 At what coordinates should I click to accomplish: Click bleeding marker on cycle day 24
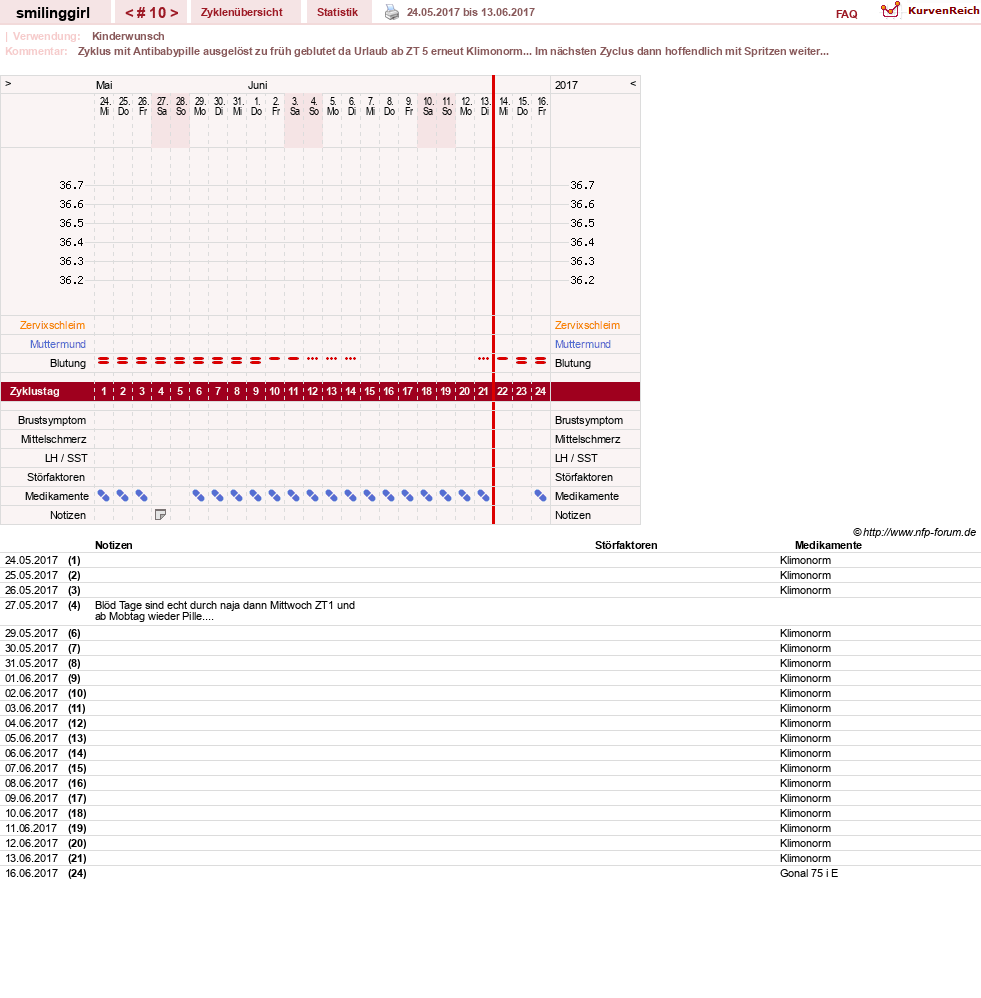pyautogui.click(x=540, y=361)
